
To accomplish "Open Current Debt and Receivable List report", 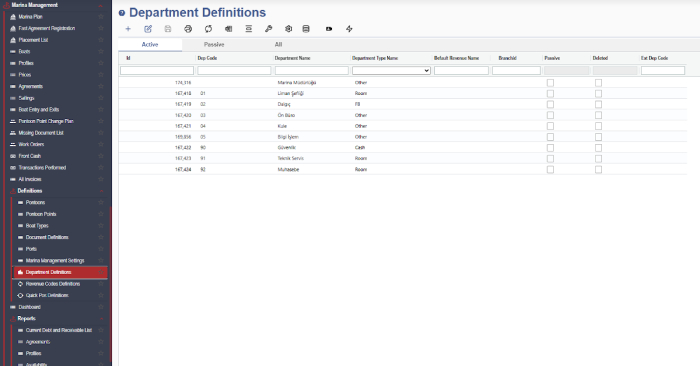I will tap(59, 330).
